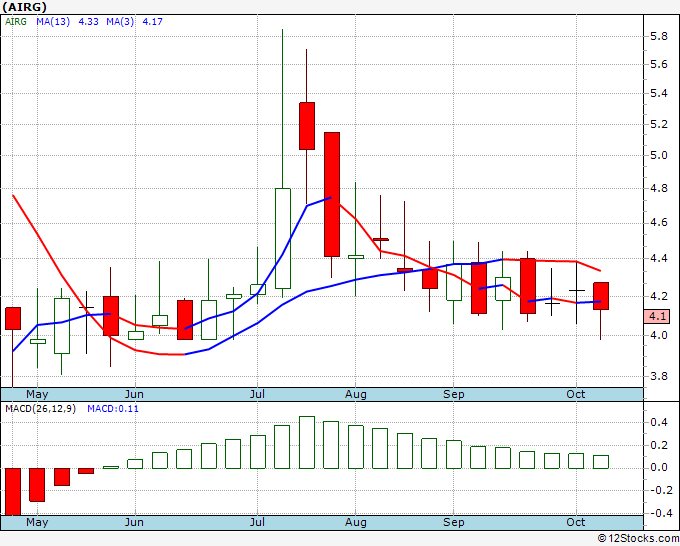
Task: Click the most negative red MACD bar
Action: coord(12,490)
